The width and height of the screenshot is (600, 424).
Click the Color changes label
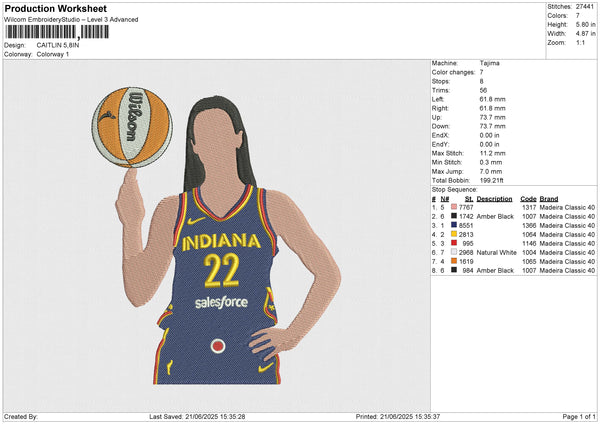coord(453,72)
